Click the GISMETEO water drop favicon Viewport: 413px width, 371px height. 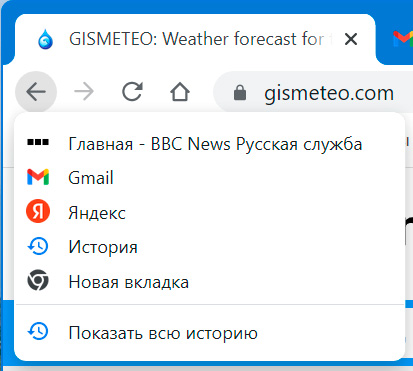46,39
